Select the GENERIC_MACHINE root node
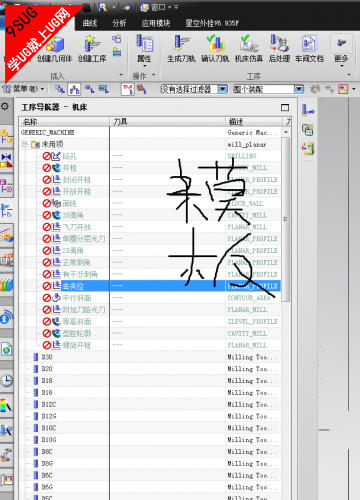 (47, 133)
